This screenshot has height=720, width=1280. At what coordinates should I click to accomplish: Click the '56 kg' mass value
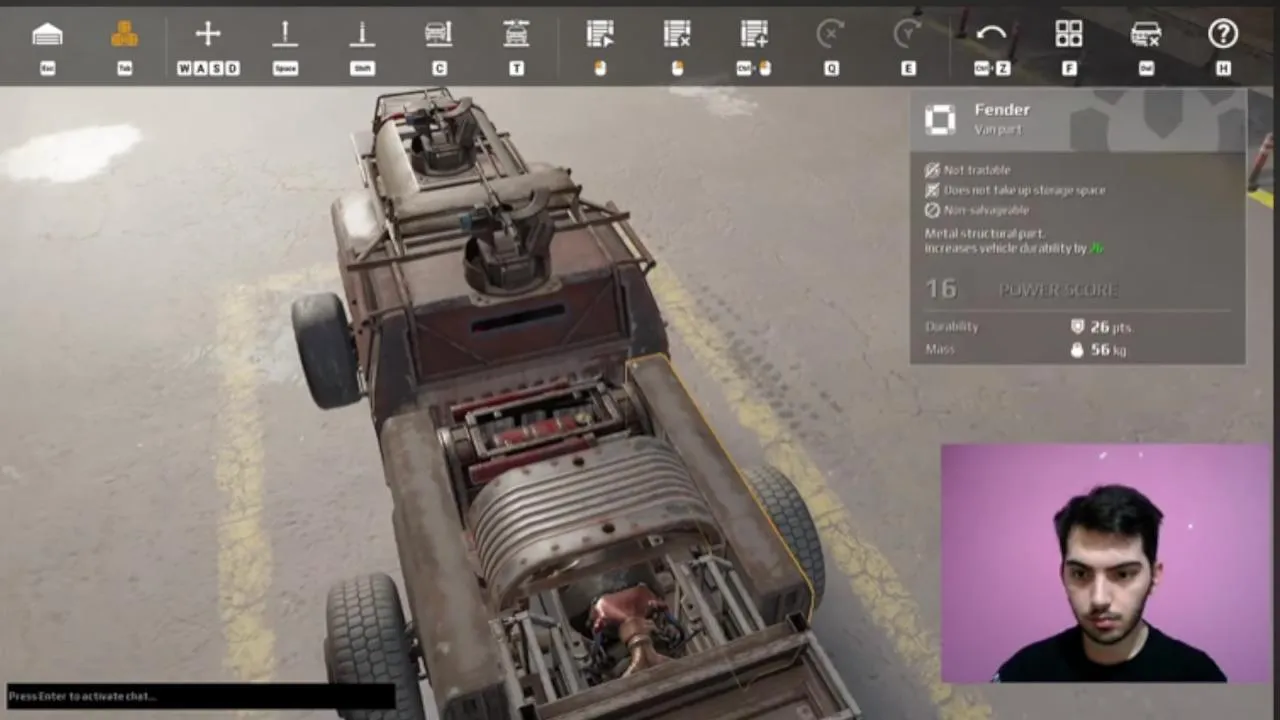(1109, 350)
